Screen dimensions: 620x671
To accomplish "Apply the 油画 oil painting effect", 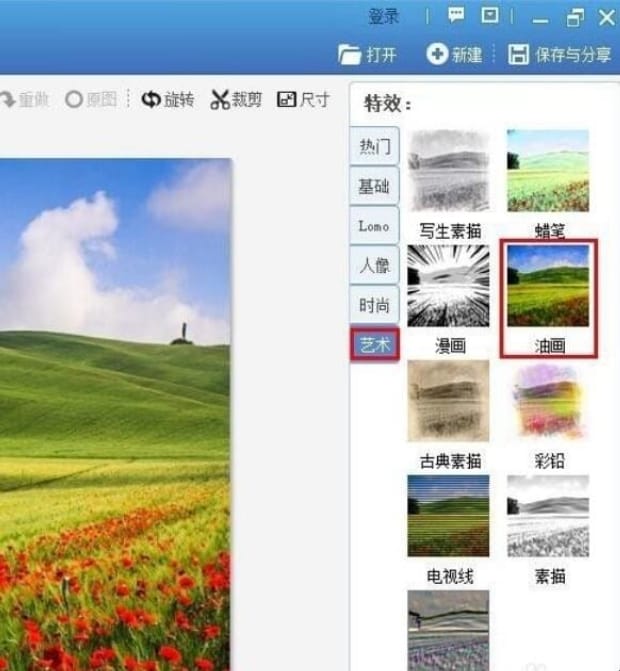I will point(547,287).
